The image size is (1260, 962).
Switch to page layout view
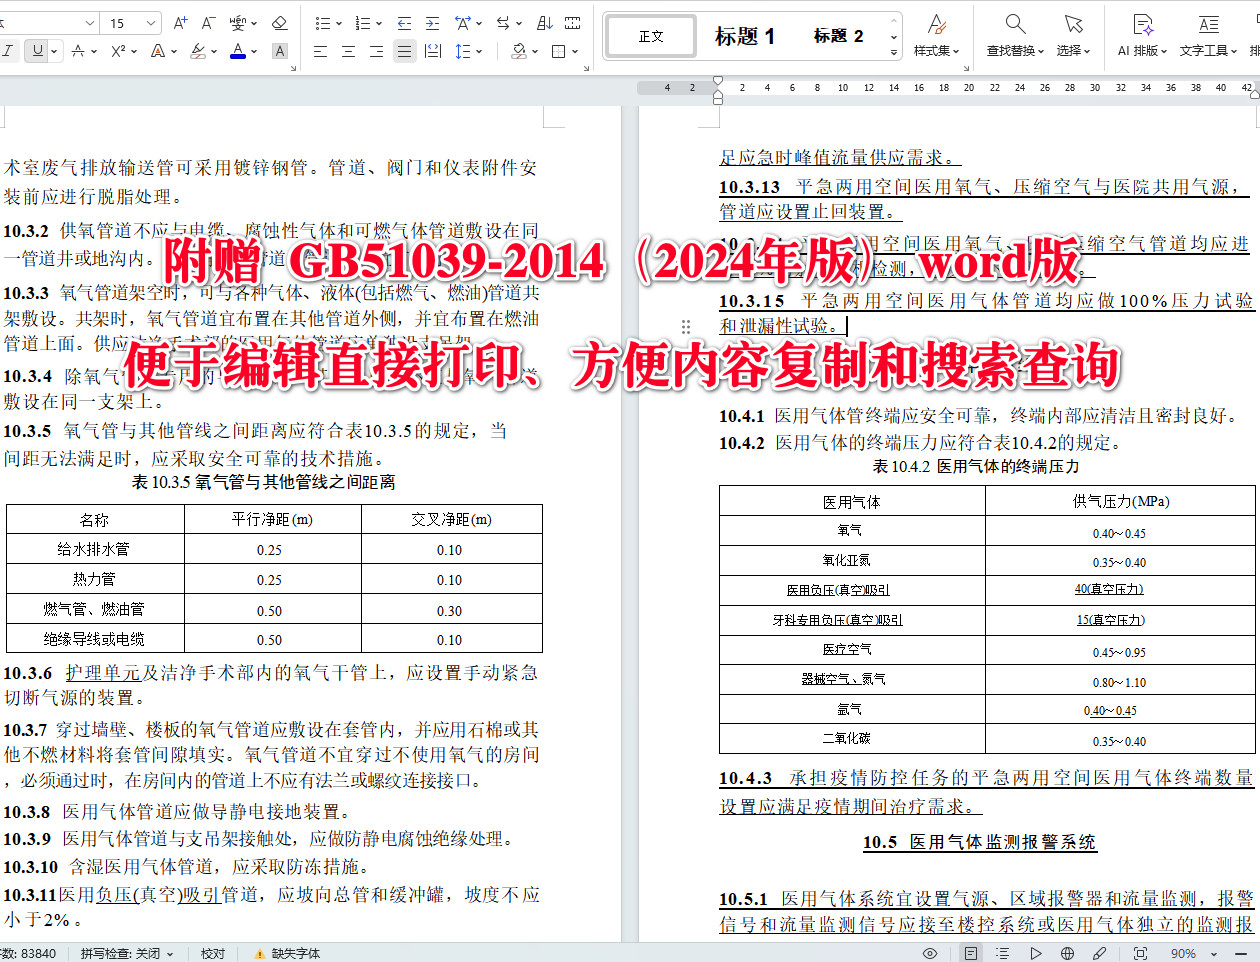pos(970,954)
